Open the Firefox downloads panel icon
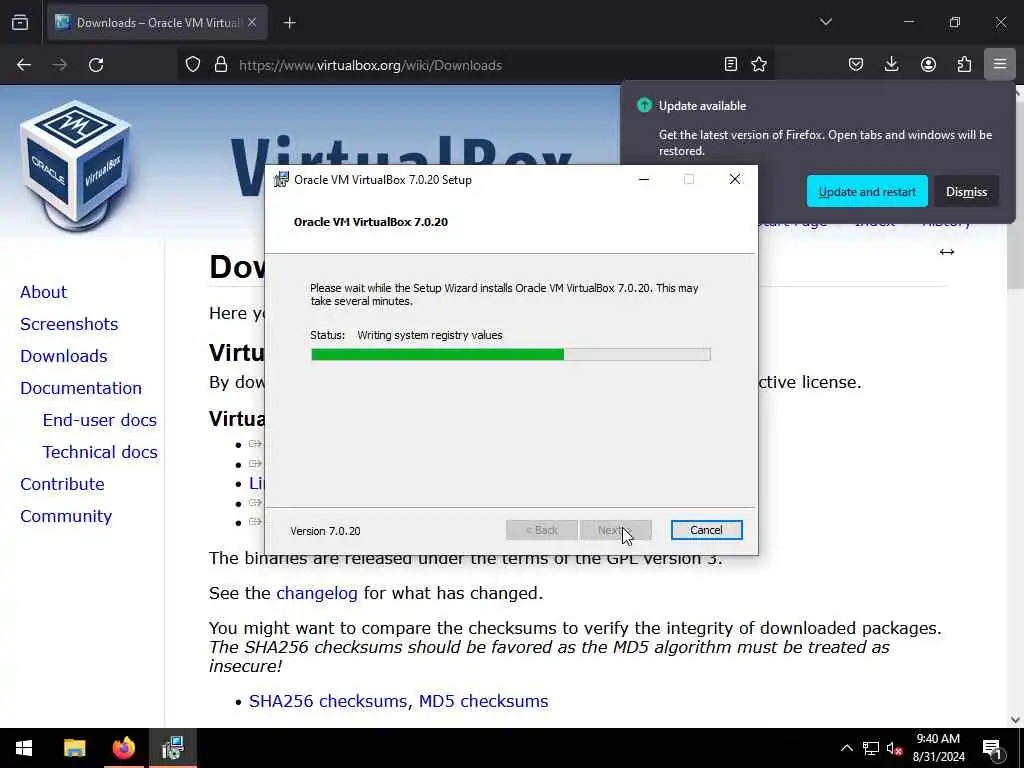This screenshot has width=1024, height=768. click(x=891, y=64)
